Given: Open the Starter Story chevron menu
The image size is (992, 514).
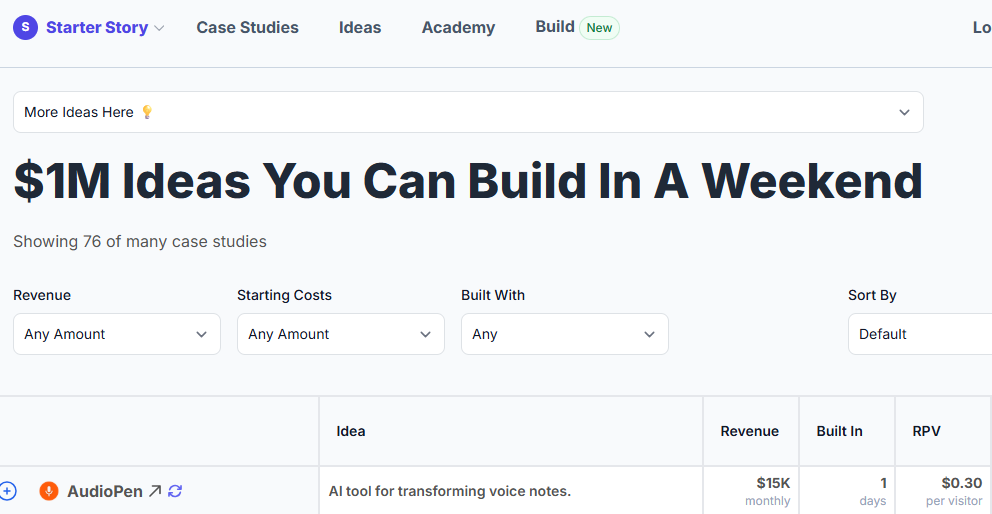Looking at the screenshot, I should tap(159, 28).
